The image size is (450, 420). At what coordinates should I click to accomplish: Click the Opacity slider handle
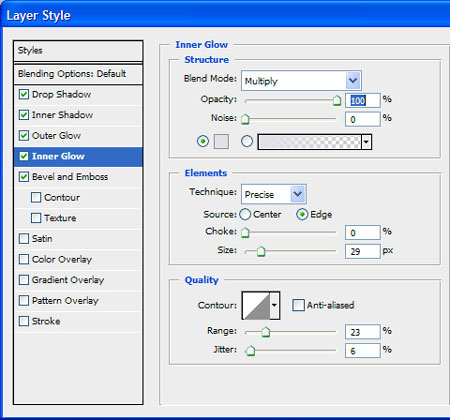337,100
